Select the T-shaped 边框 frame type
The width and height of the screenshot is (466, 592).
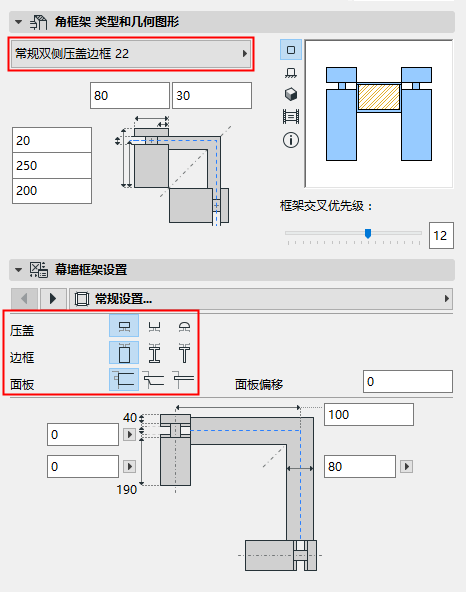tap(184, 353)
